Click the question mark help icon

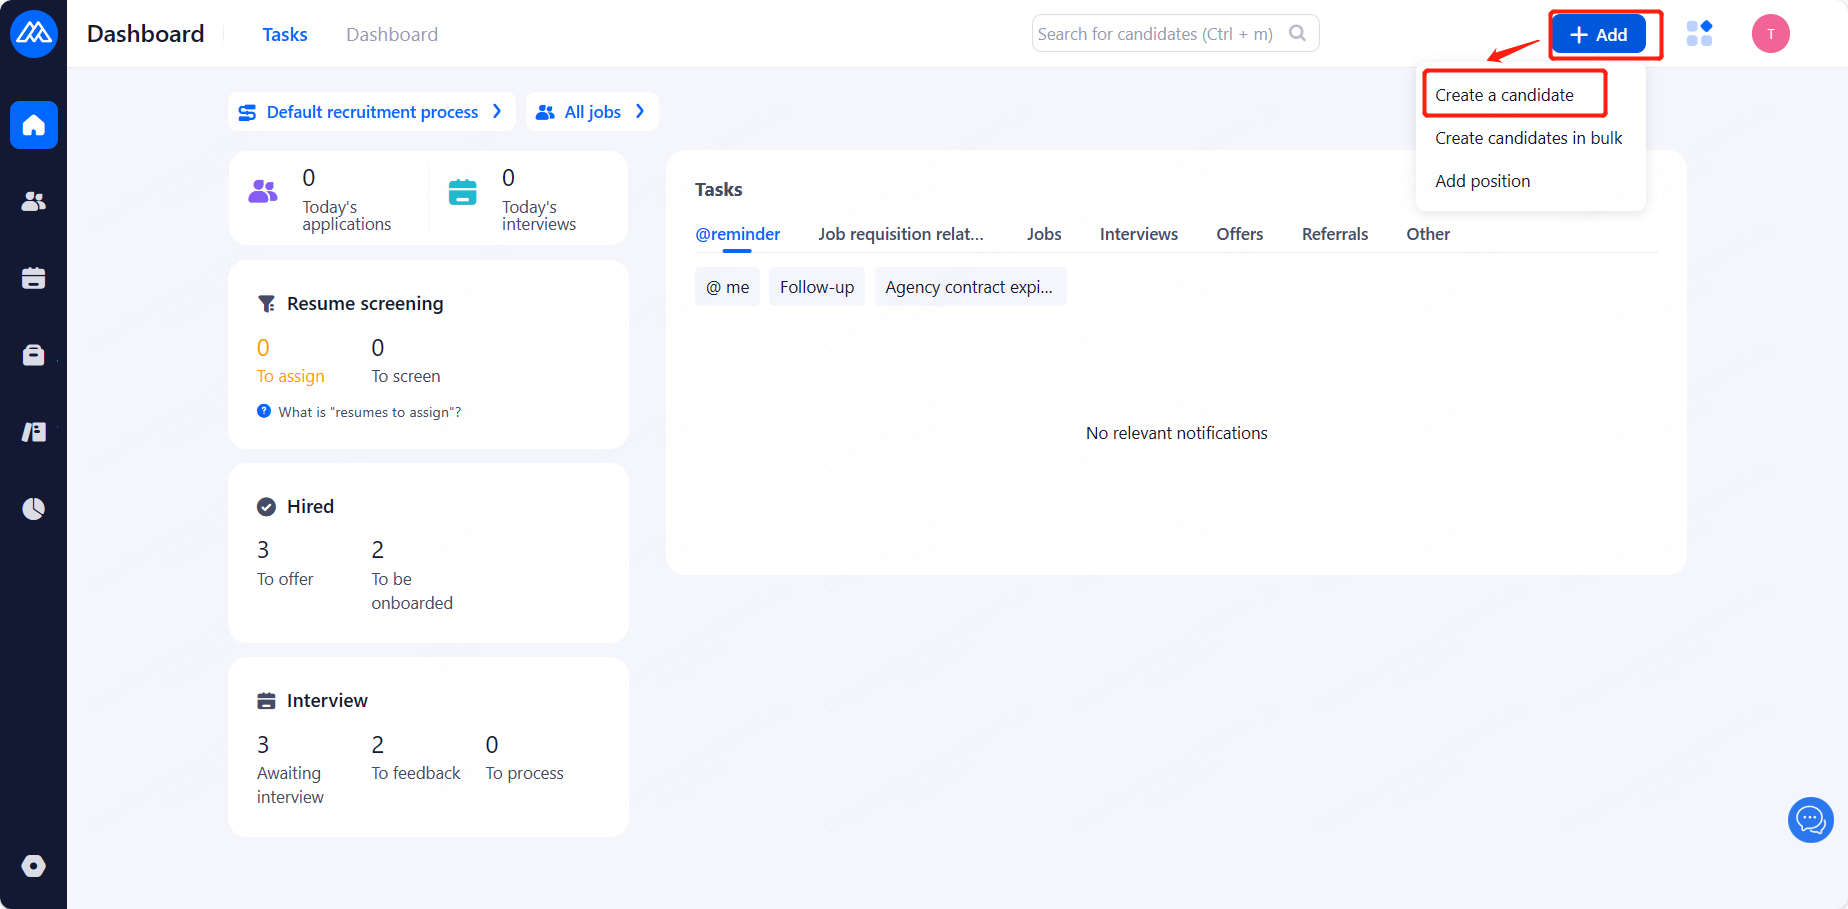pos(264,411)
